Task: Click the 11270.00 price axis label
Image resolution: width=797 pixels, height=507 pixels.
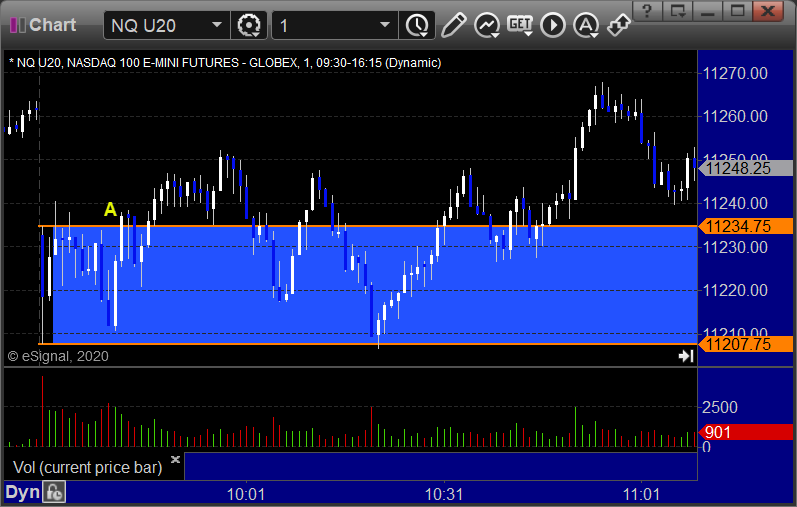Action: (x=735, y=73)
